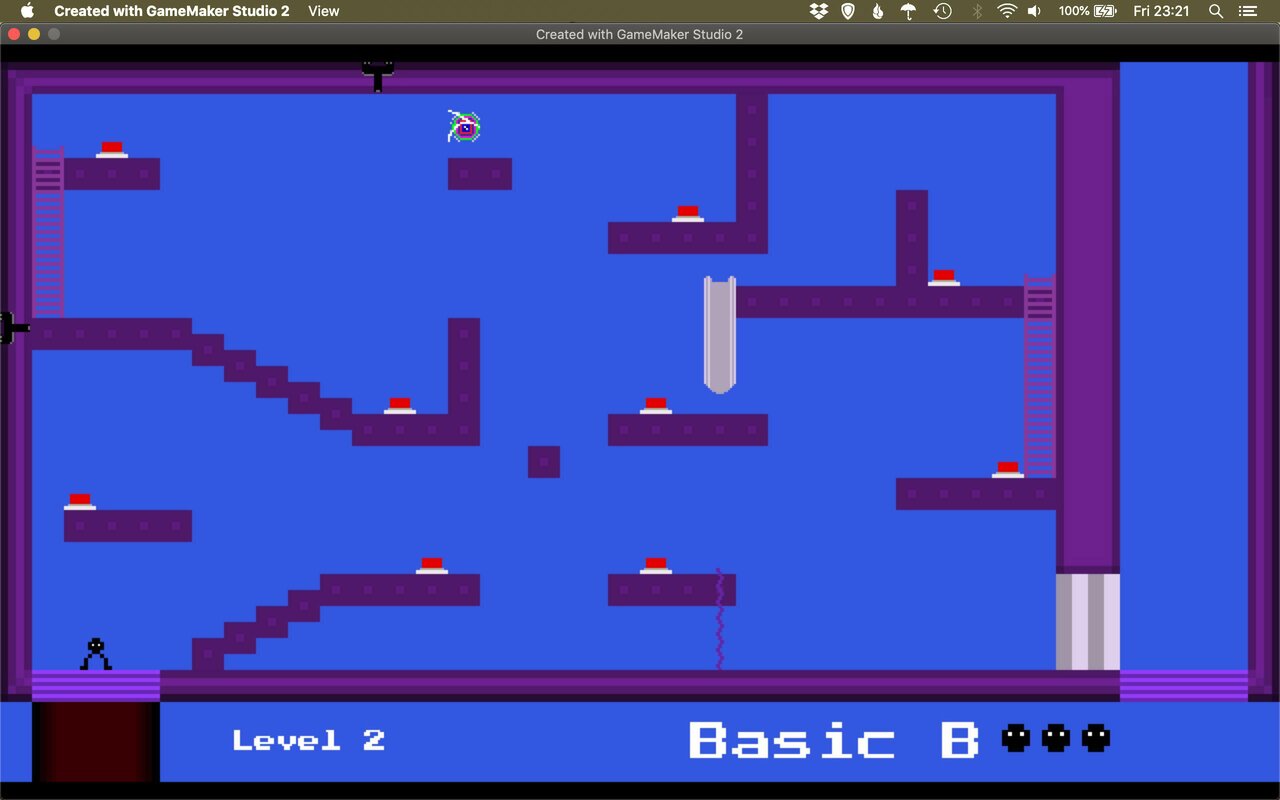Click the red button on the lower-left isolated platform
This screenshot has height=800, width=1280.
[x=80, y=502]
